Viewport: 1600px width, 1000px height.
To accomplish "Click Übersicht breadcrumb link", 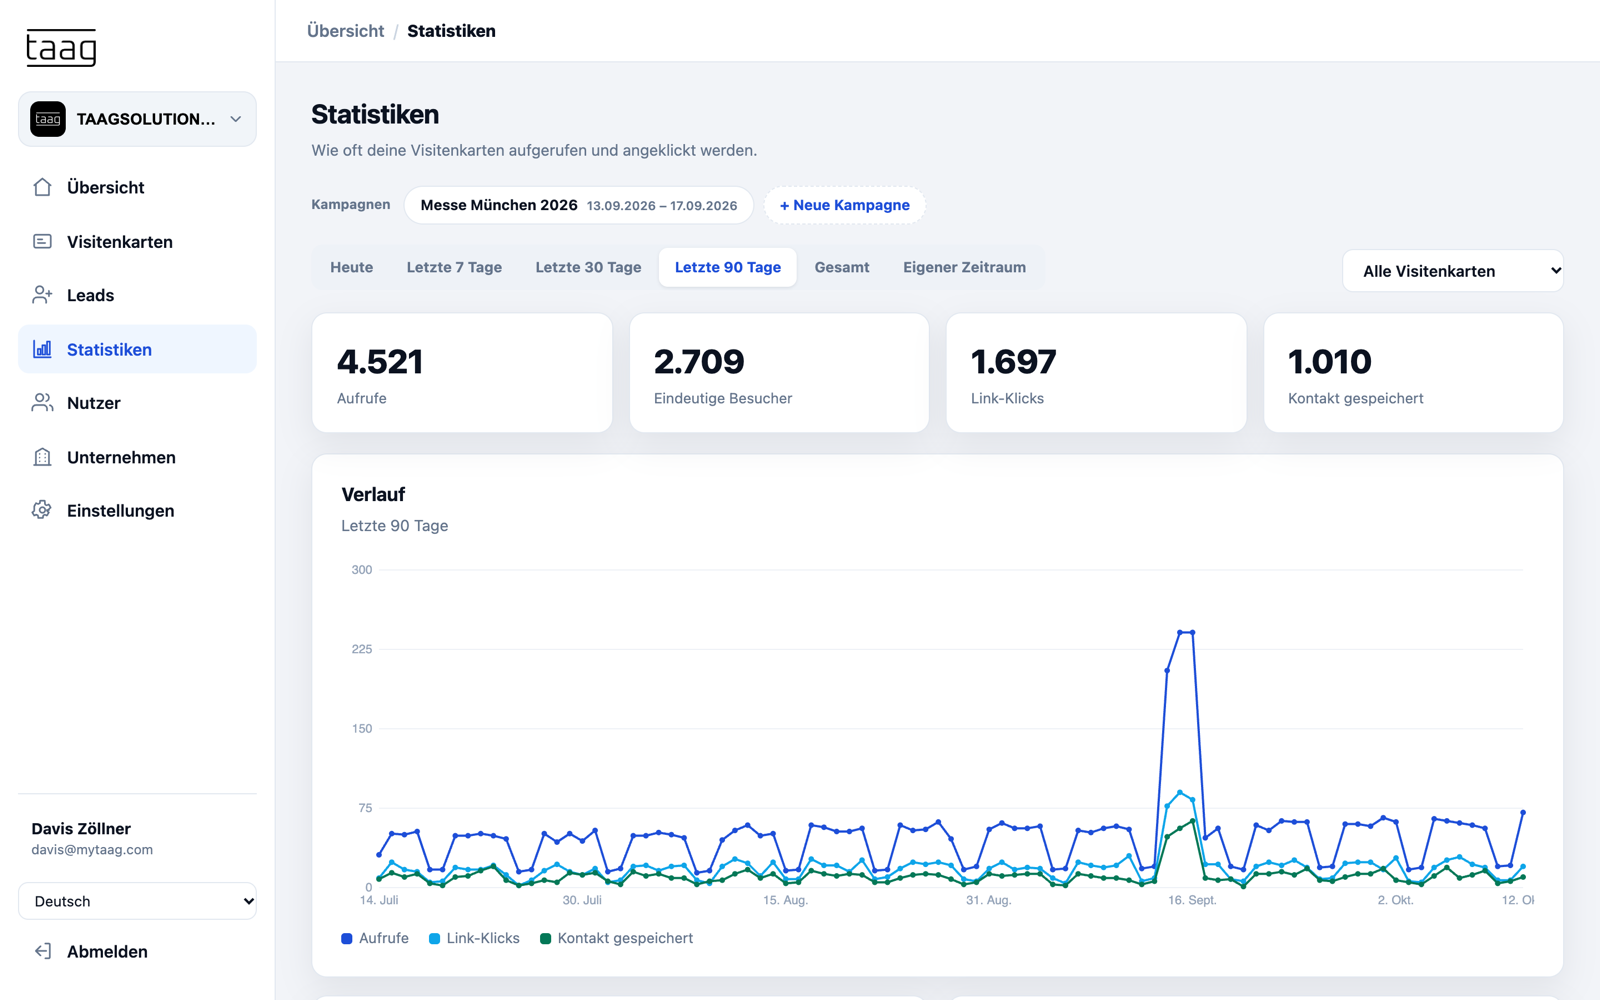I will pos(345,31).
